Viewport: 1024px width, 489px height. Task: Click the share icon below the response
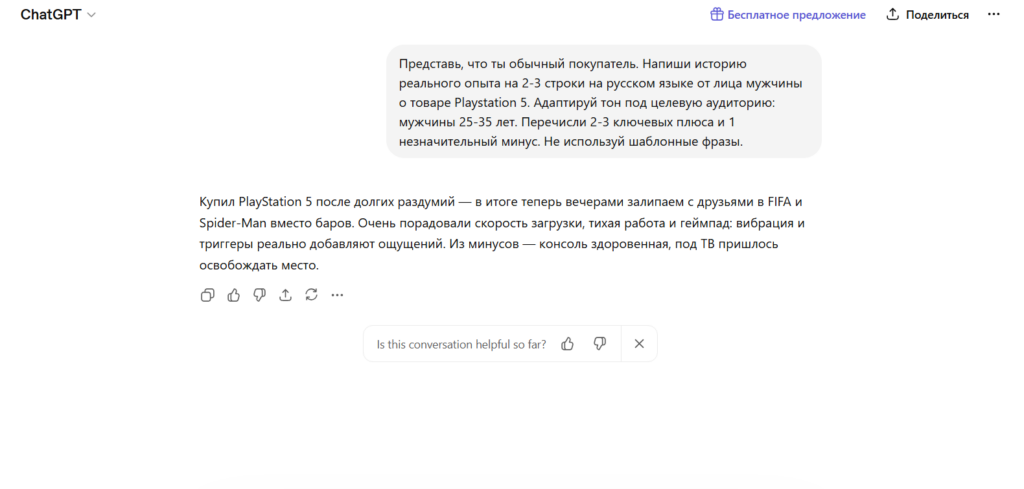tap(285, 295)
